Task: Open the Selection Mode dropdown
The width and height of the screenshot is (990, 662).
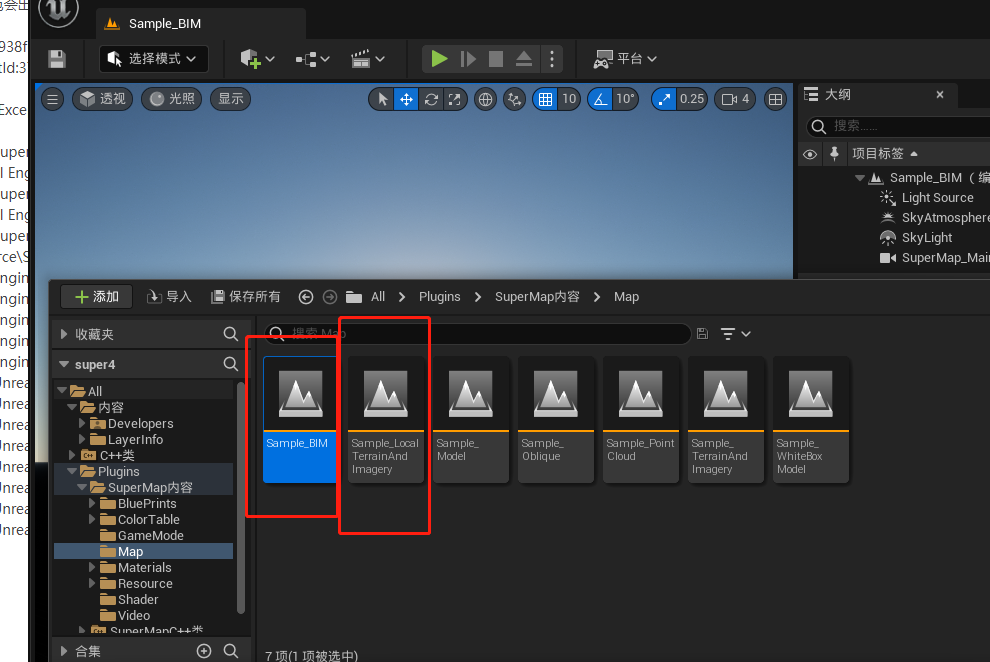Action: pos(153,59)
